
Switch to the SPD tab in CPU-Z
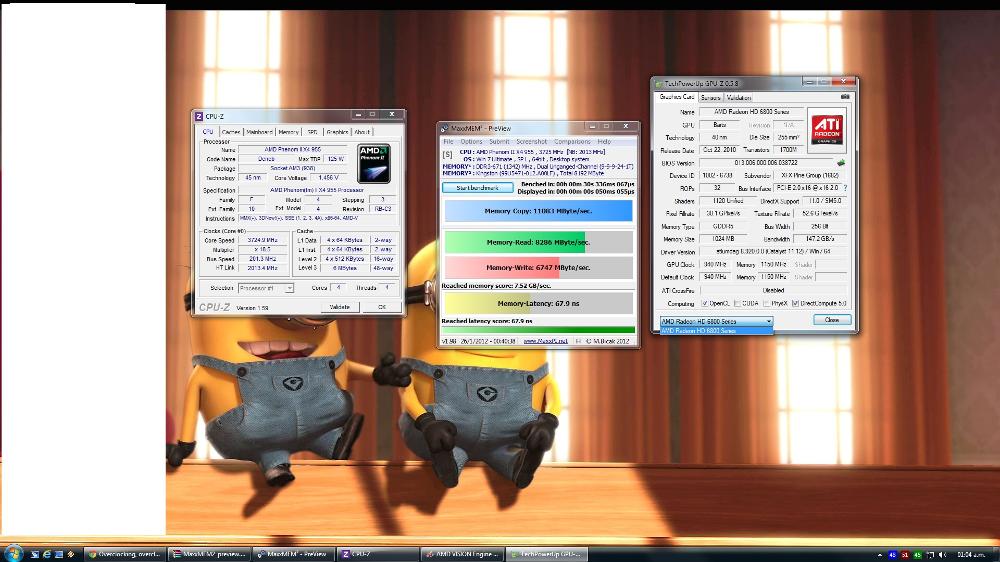[312, 132]
